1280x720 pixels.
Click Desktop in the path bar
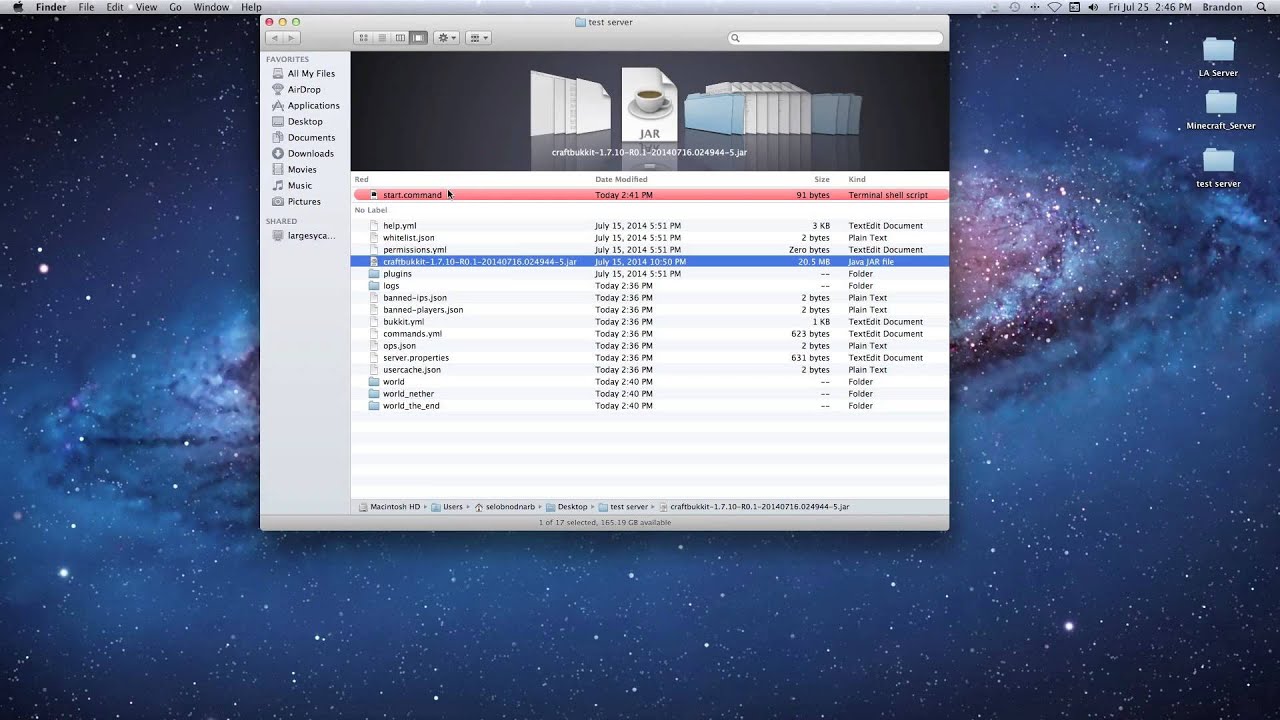coord(566,507)
